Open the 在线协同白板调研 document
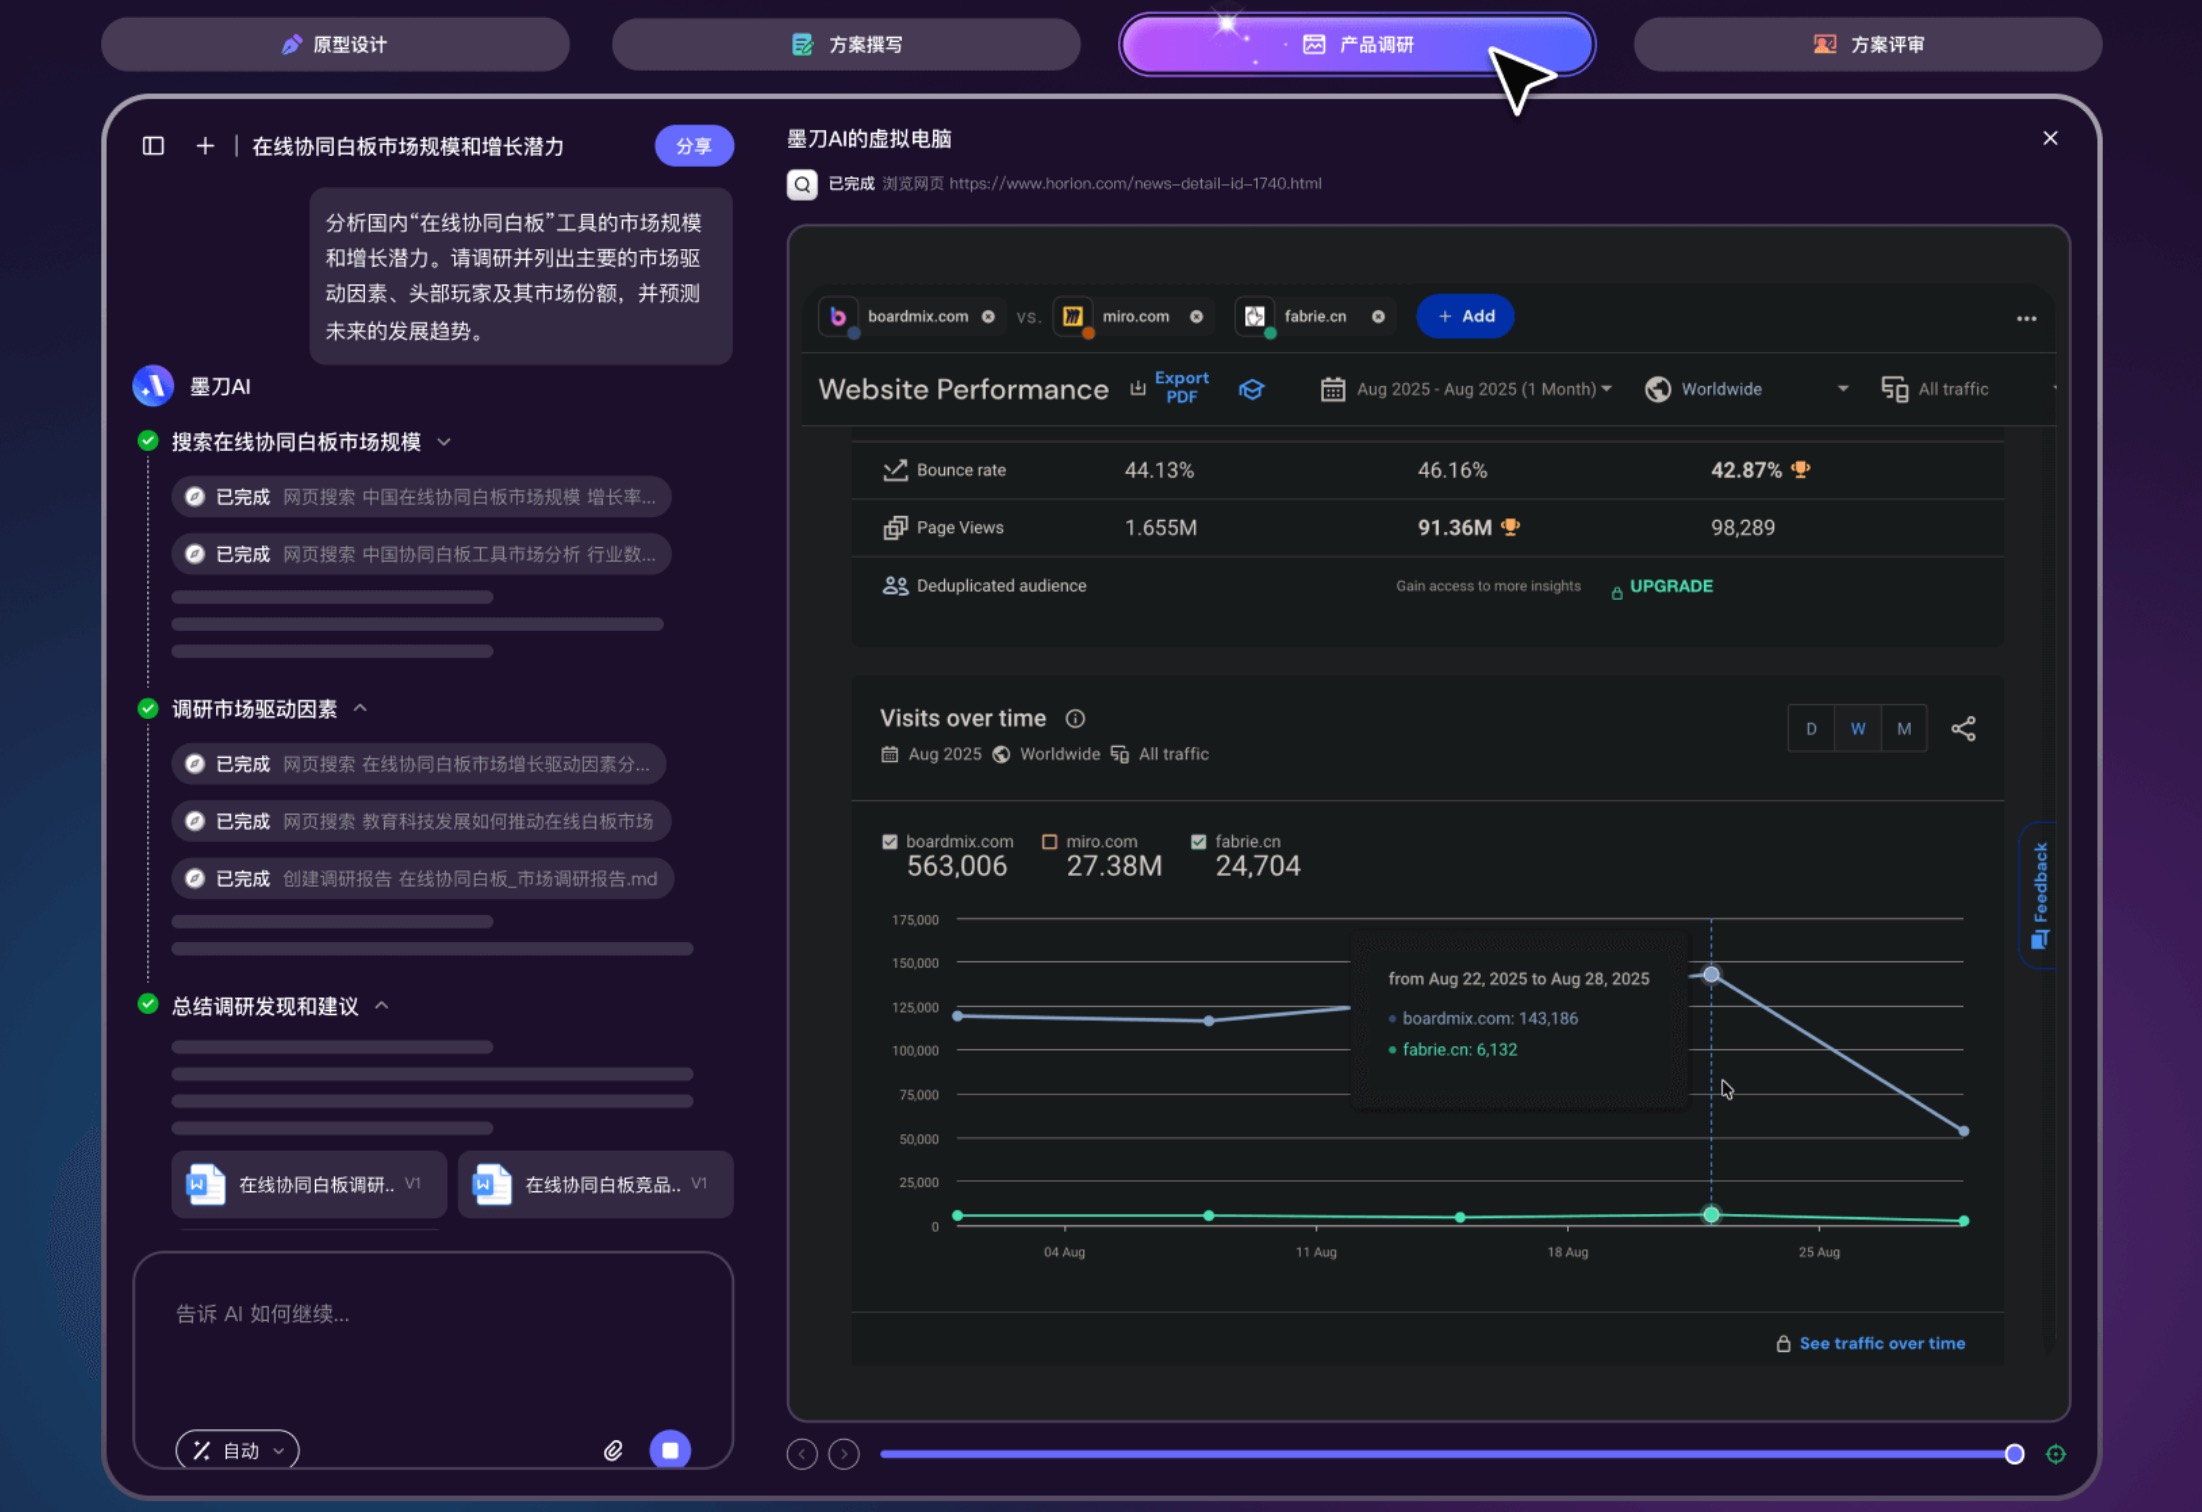2202x1512 pixels. 308,1184
